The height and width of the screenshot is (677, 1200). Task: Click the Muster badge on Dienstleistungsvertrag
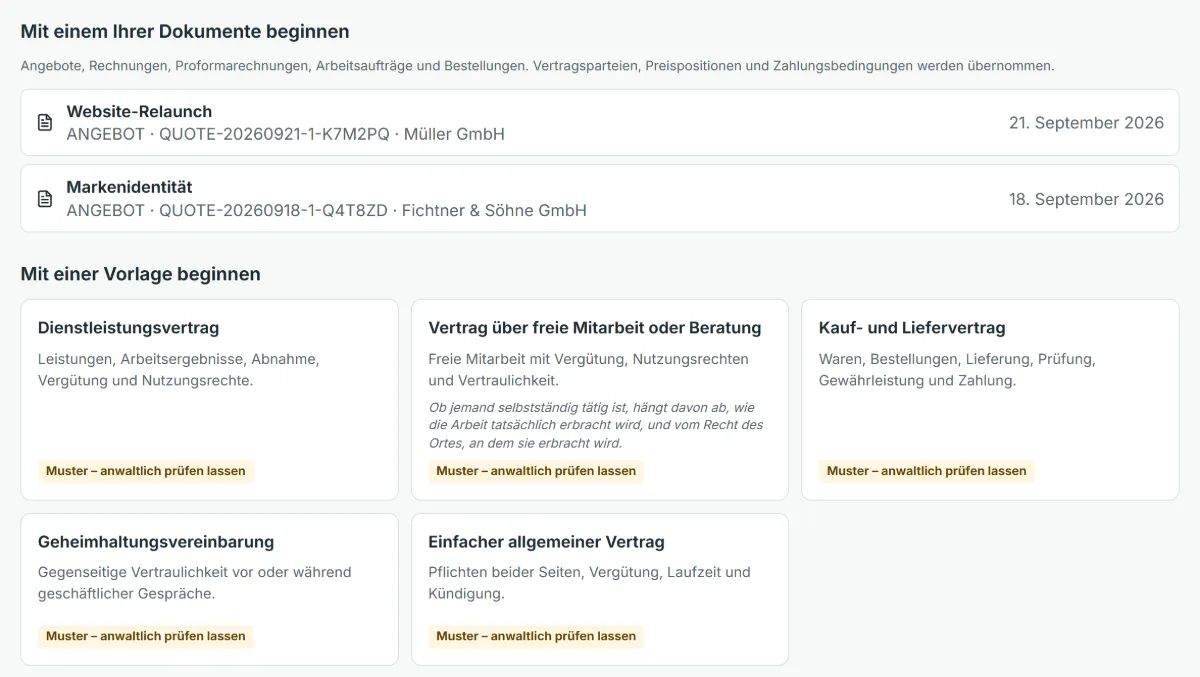click(x=146, y=471)
